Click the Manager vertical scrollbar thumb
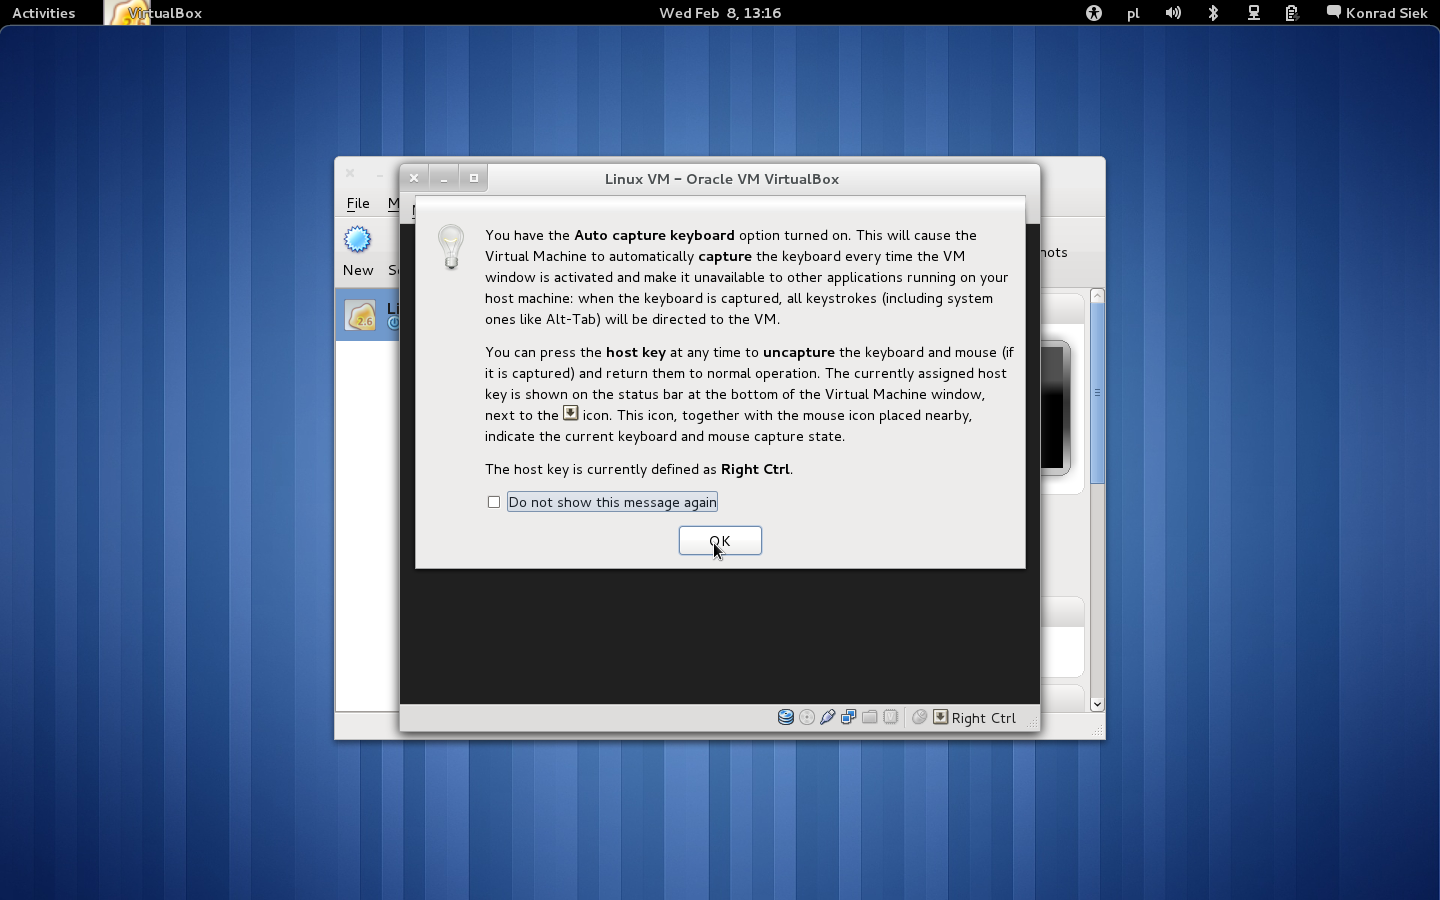Screen dimensions: 1440x900 point(1097,393)
